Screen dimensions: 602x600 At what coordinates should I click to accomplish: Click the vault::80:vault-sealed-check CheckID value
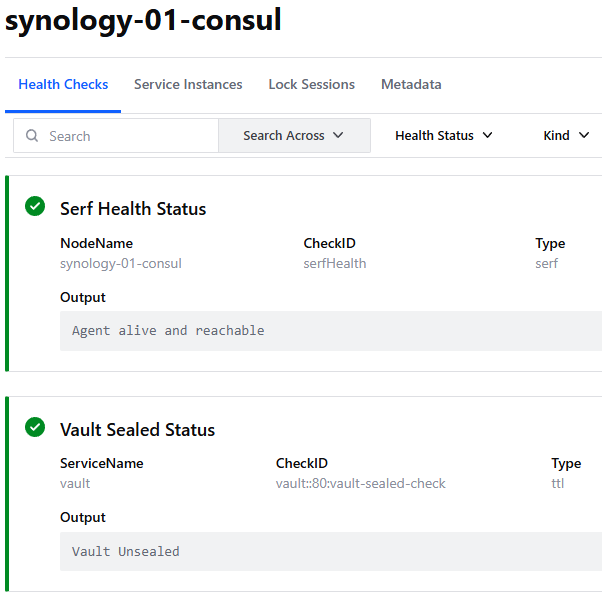[x=360, y=484]
